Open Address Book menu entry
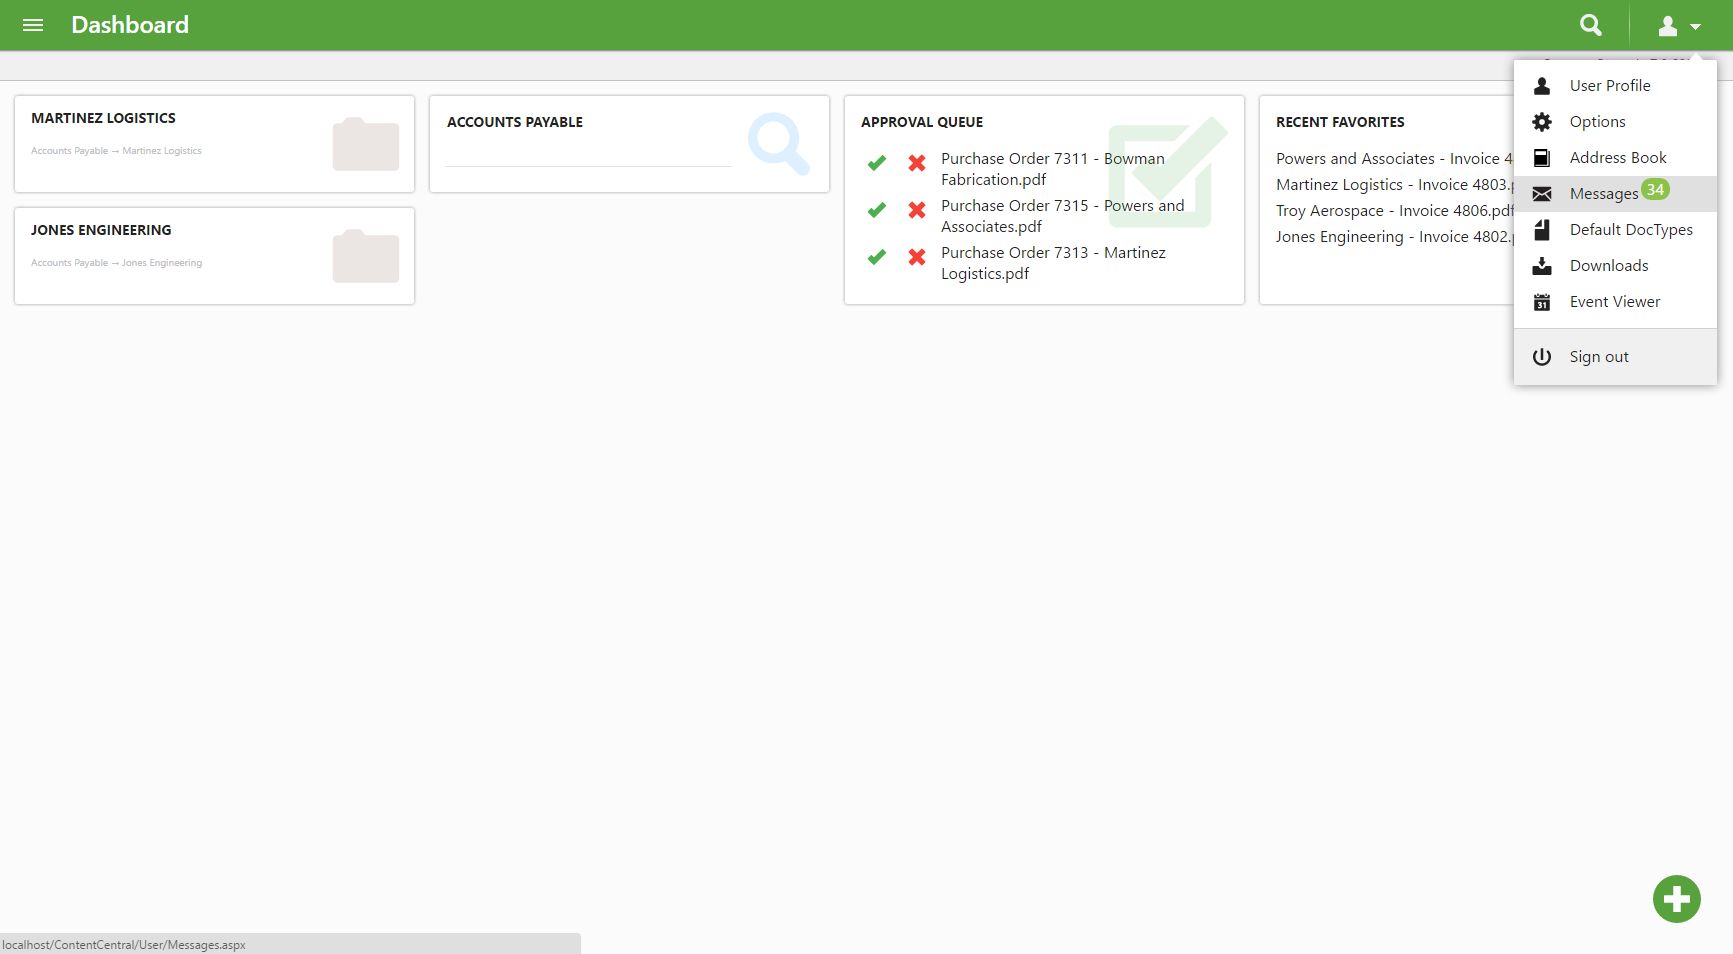Viewport: 1733px width, 954px height. [1615, 158]
